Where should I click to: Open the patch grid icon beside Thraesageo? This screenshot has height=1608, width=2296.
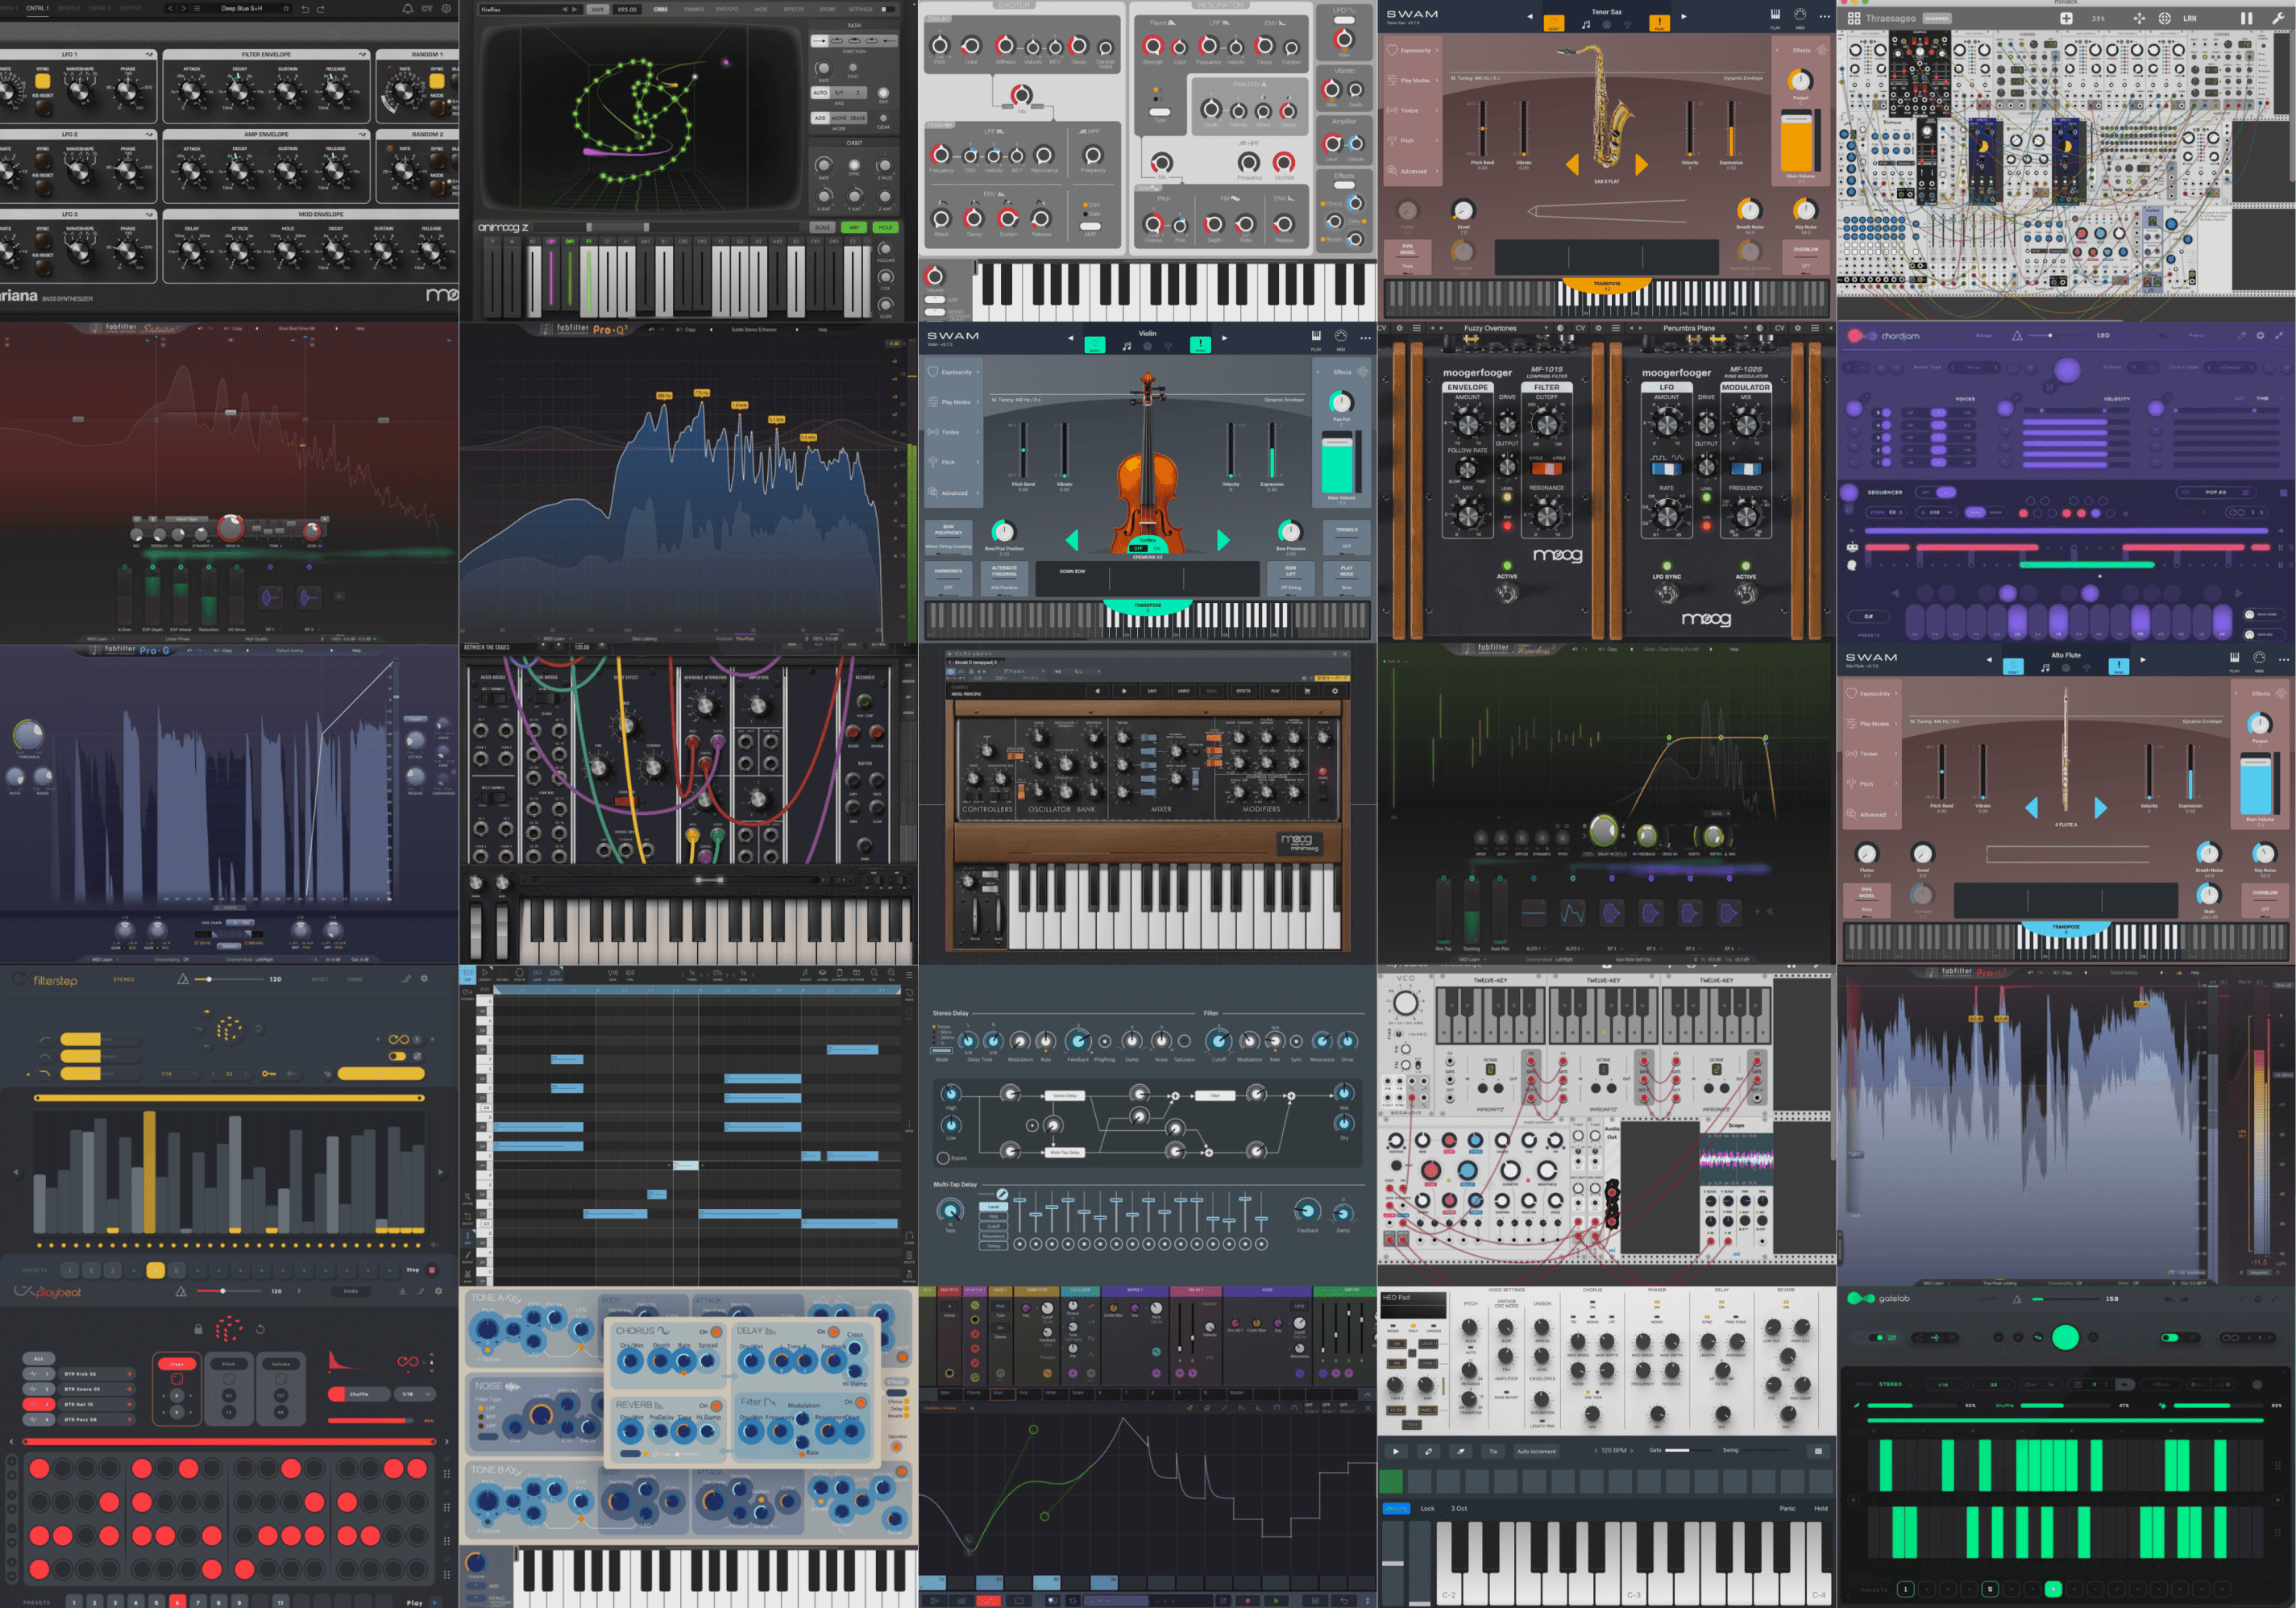click(1853, 18)
